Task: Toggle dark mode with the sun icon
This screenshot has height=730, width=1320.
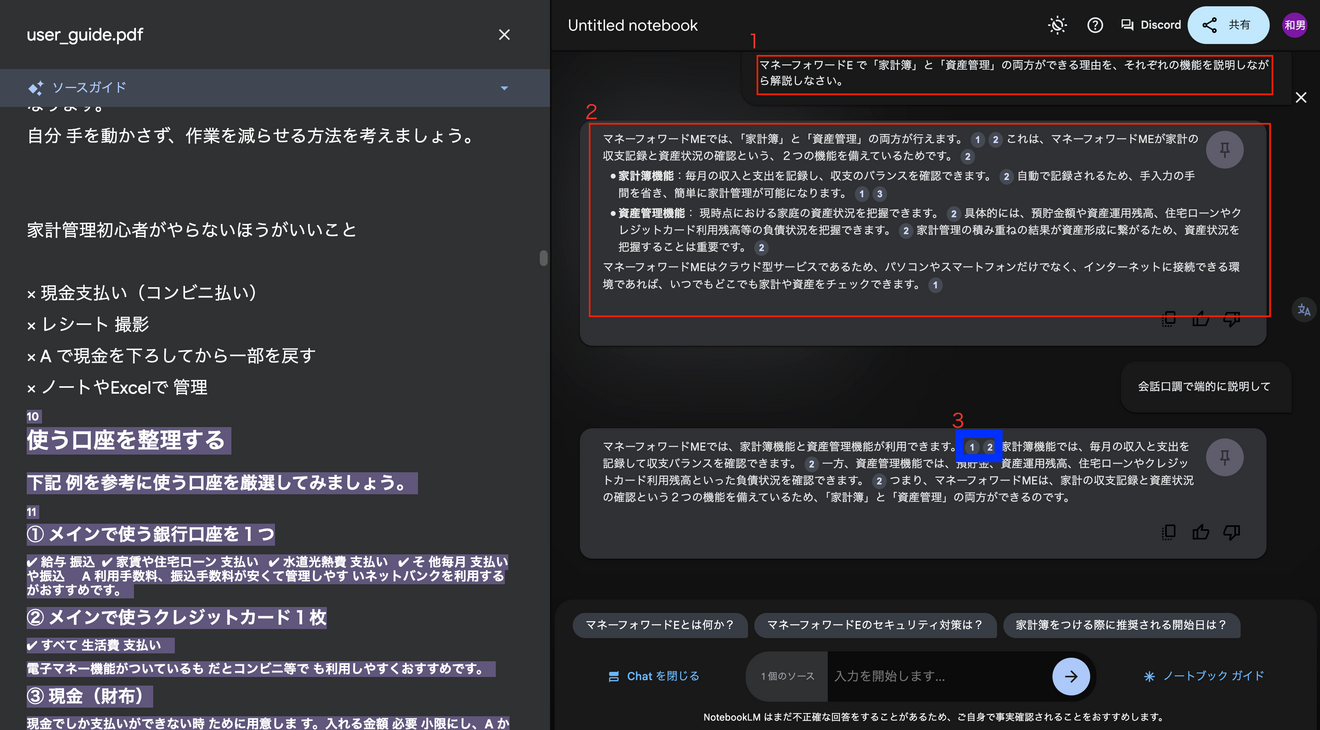Action: [1057, 25]
